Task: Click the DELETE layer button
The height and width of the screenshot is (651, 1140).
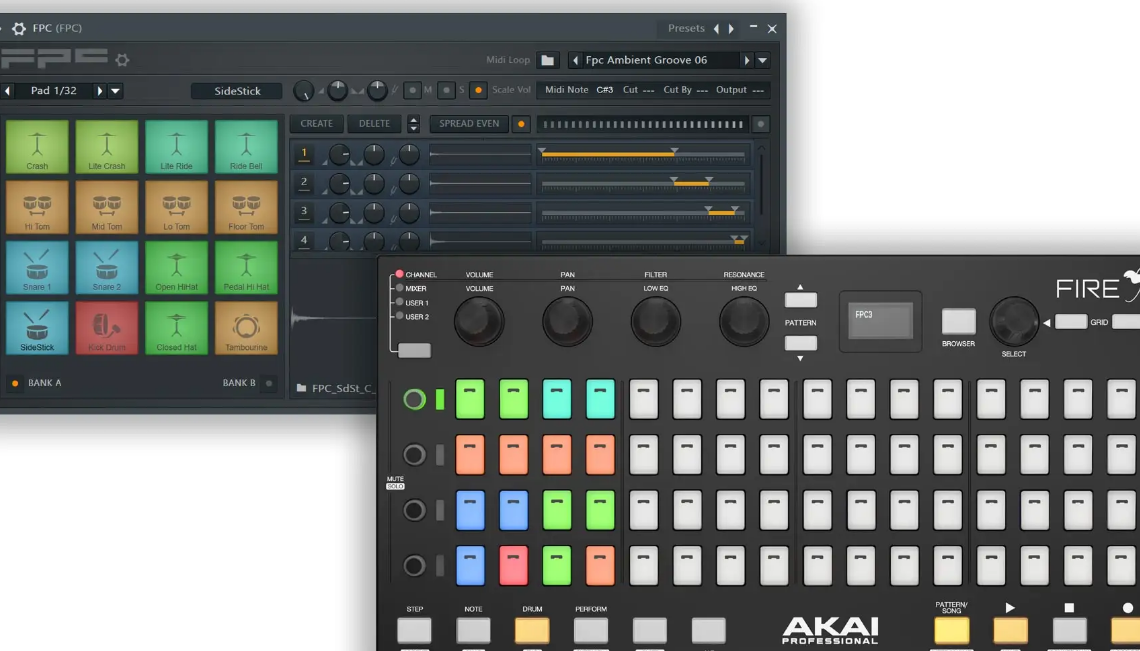Action: pyautogui.click(x=374, y=124)
